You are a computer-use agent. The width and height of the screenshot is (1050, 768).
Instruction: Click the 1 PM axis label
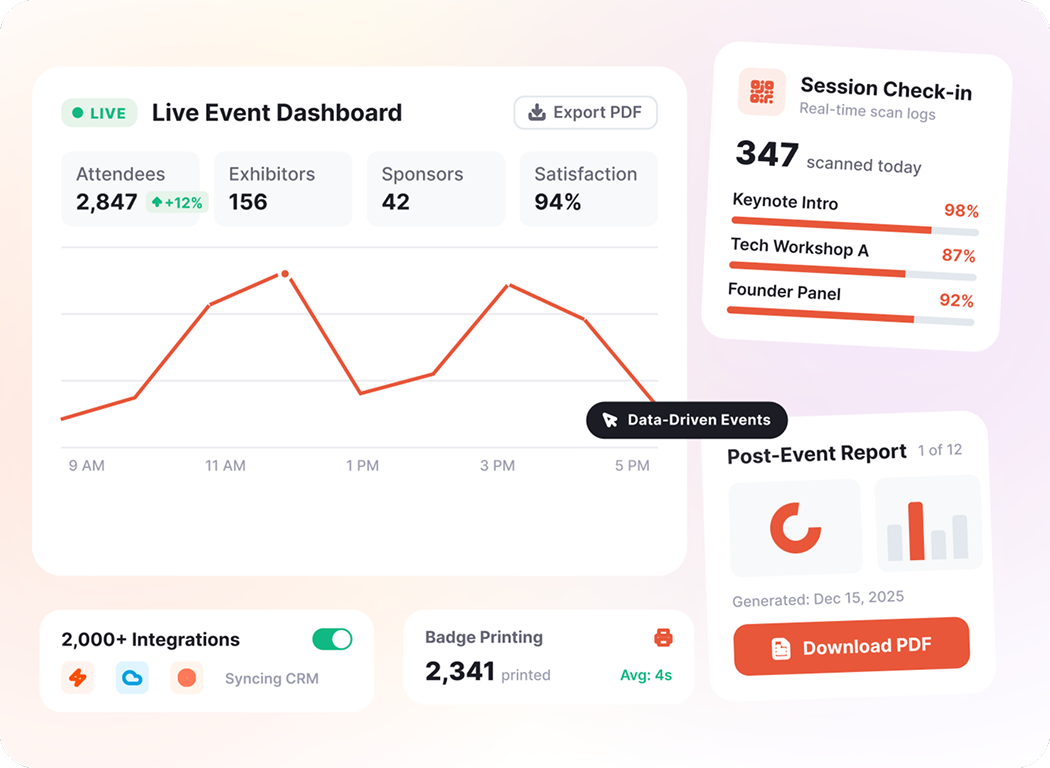[x=362, y=465]
